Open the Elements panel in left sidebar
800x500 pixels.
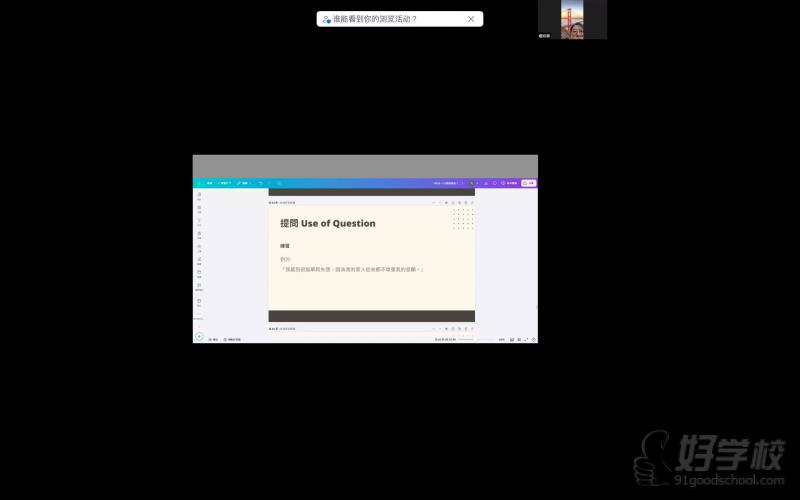pos(199,209)
